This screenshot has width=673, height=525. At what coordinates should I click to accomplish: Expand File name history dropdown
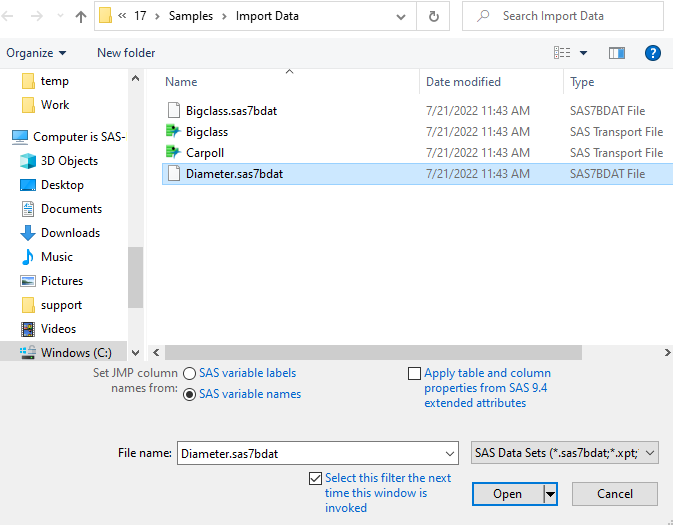(x=450, y=453)
